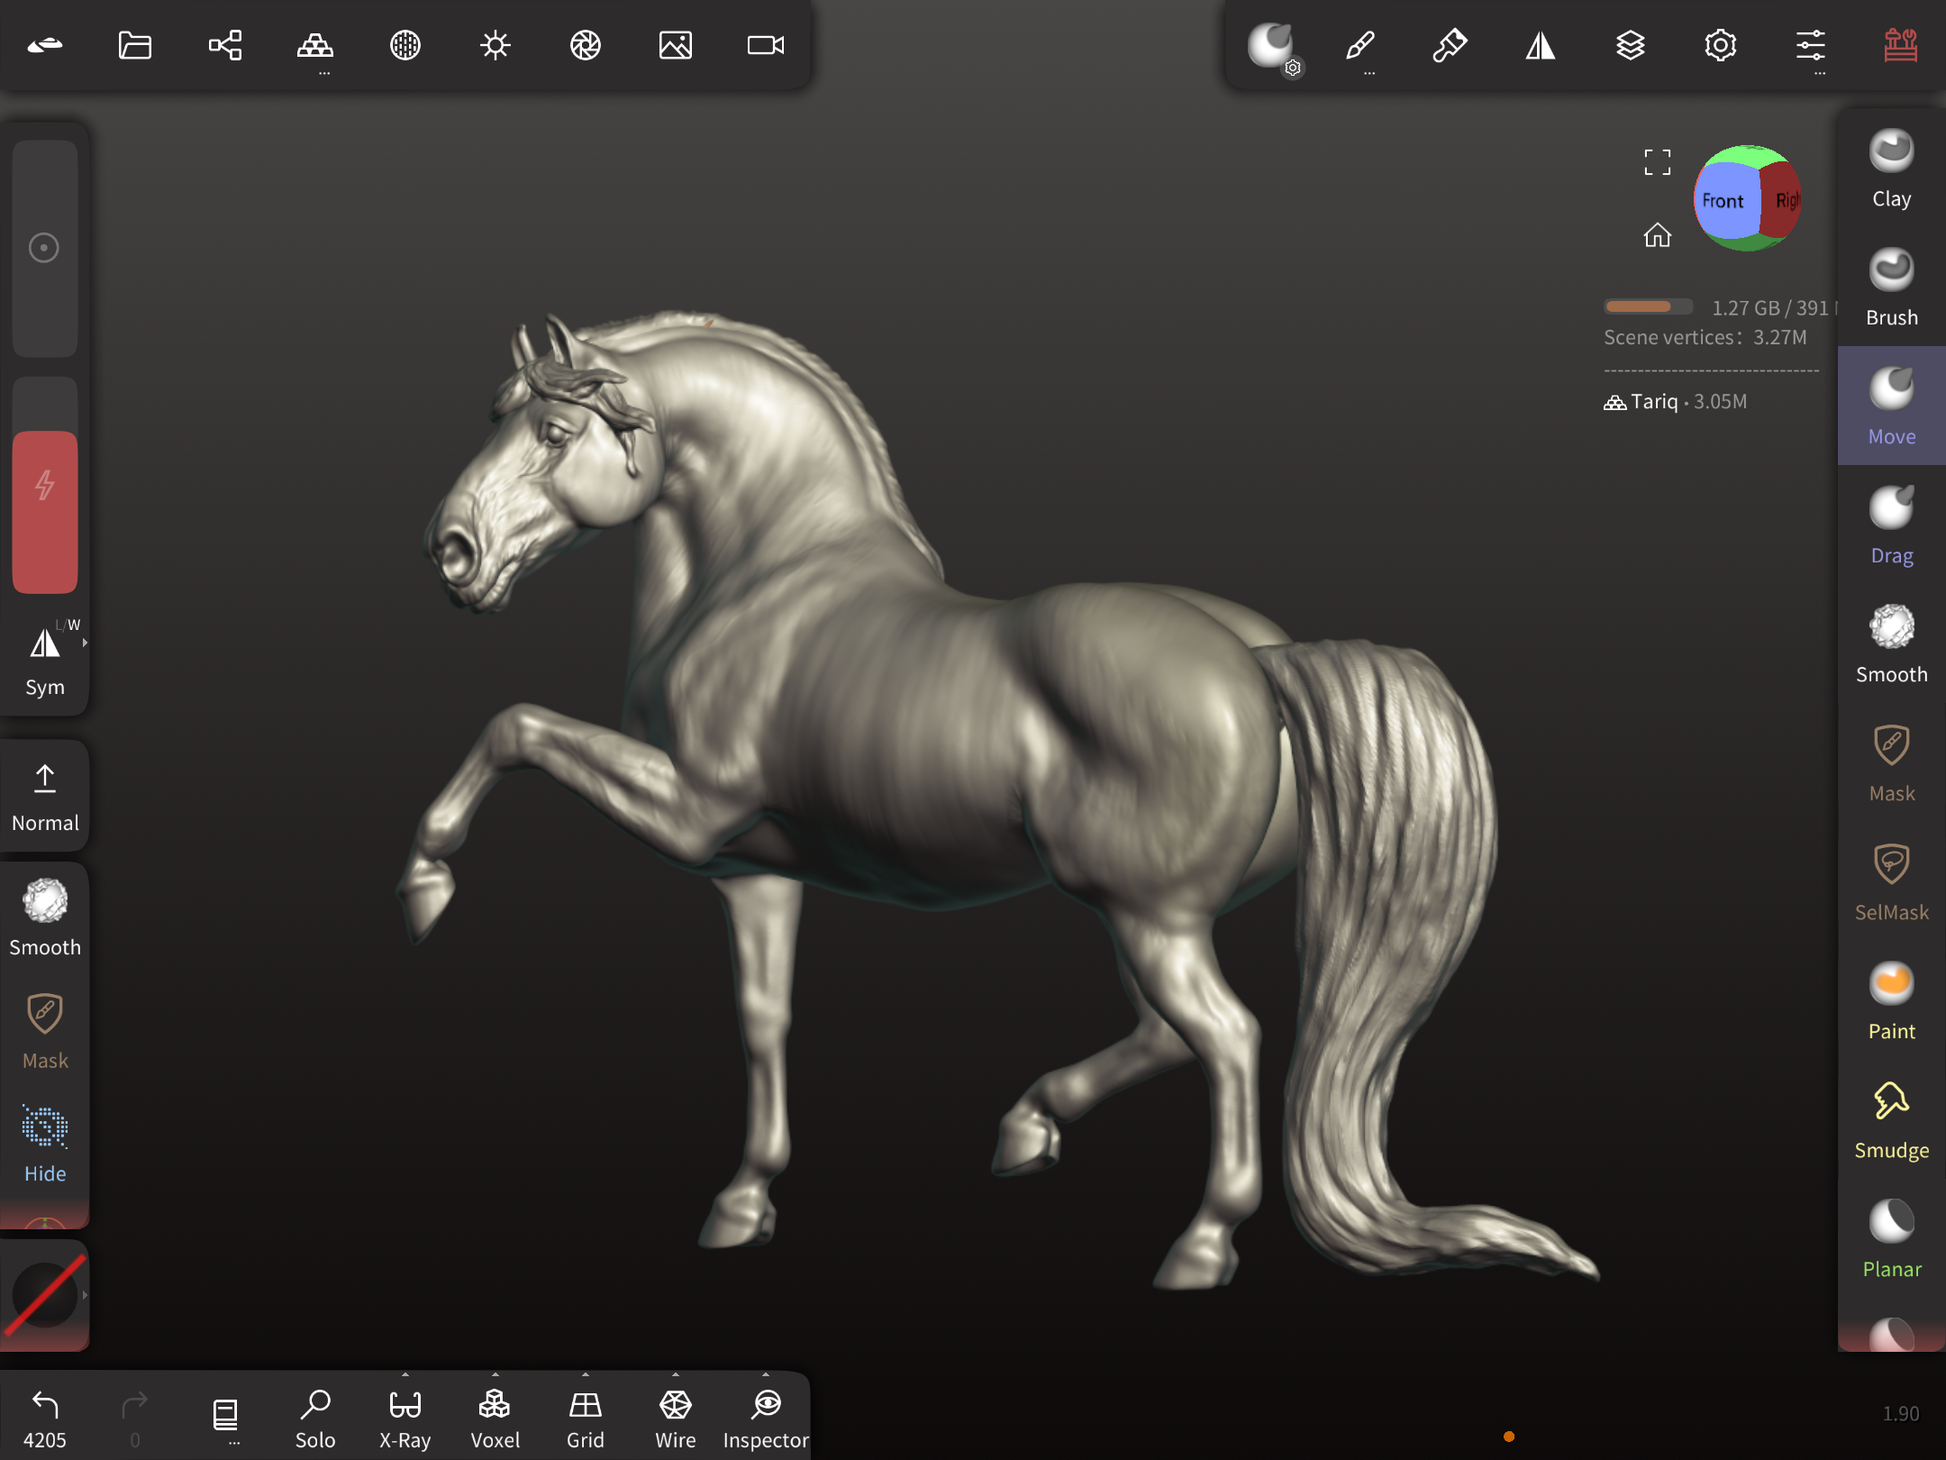Viewport: 1946px width, 1460px height.
Task: Expand Voxel remesh options arrow
Action: pyautogui.click(x=495, y=1375)
